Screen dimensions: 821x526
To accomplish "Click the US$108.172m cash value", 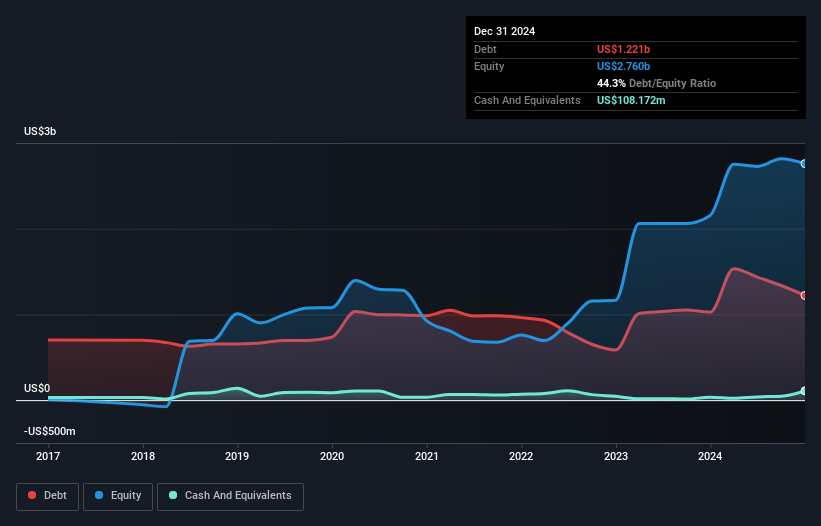I will coord(631,100).
